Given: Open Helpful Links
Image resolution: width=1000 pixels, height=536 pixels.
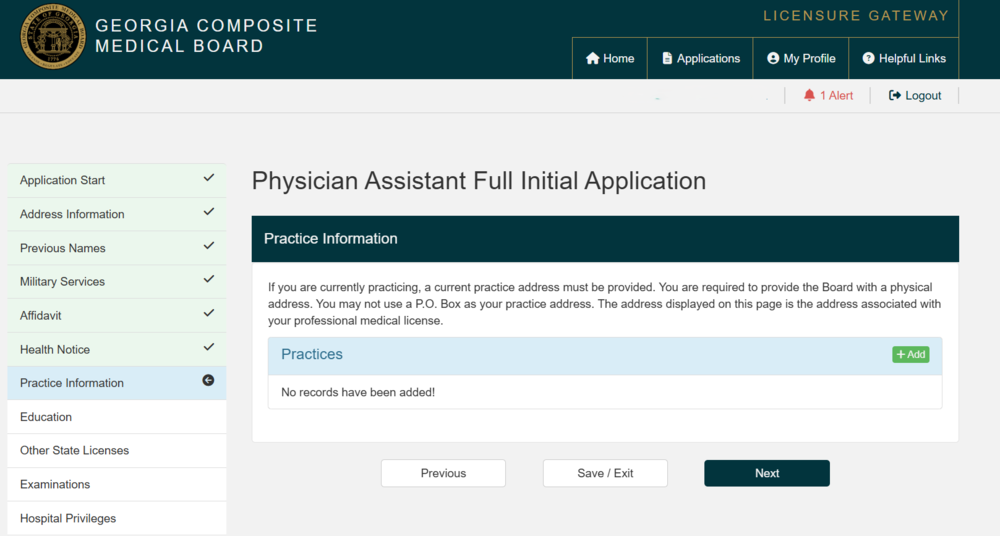Looking at the screenshot, I should [904, 58].
